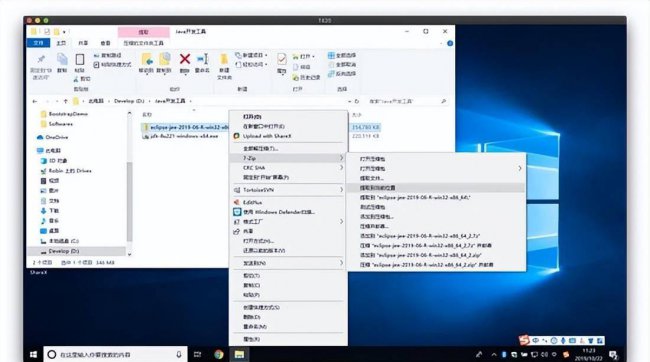
Task: Click the 复制 (Copy) ribbon icon
Action: click(62, 60)
